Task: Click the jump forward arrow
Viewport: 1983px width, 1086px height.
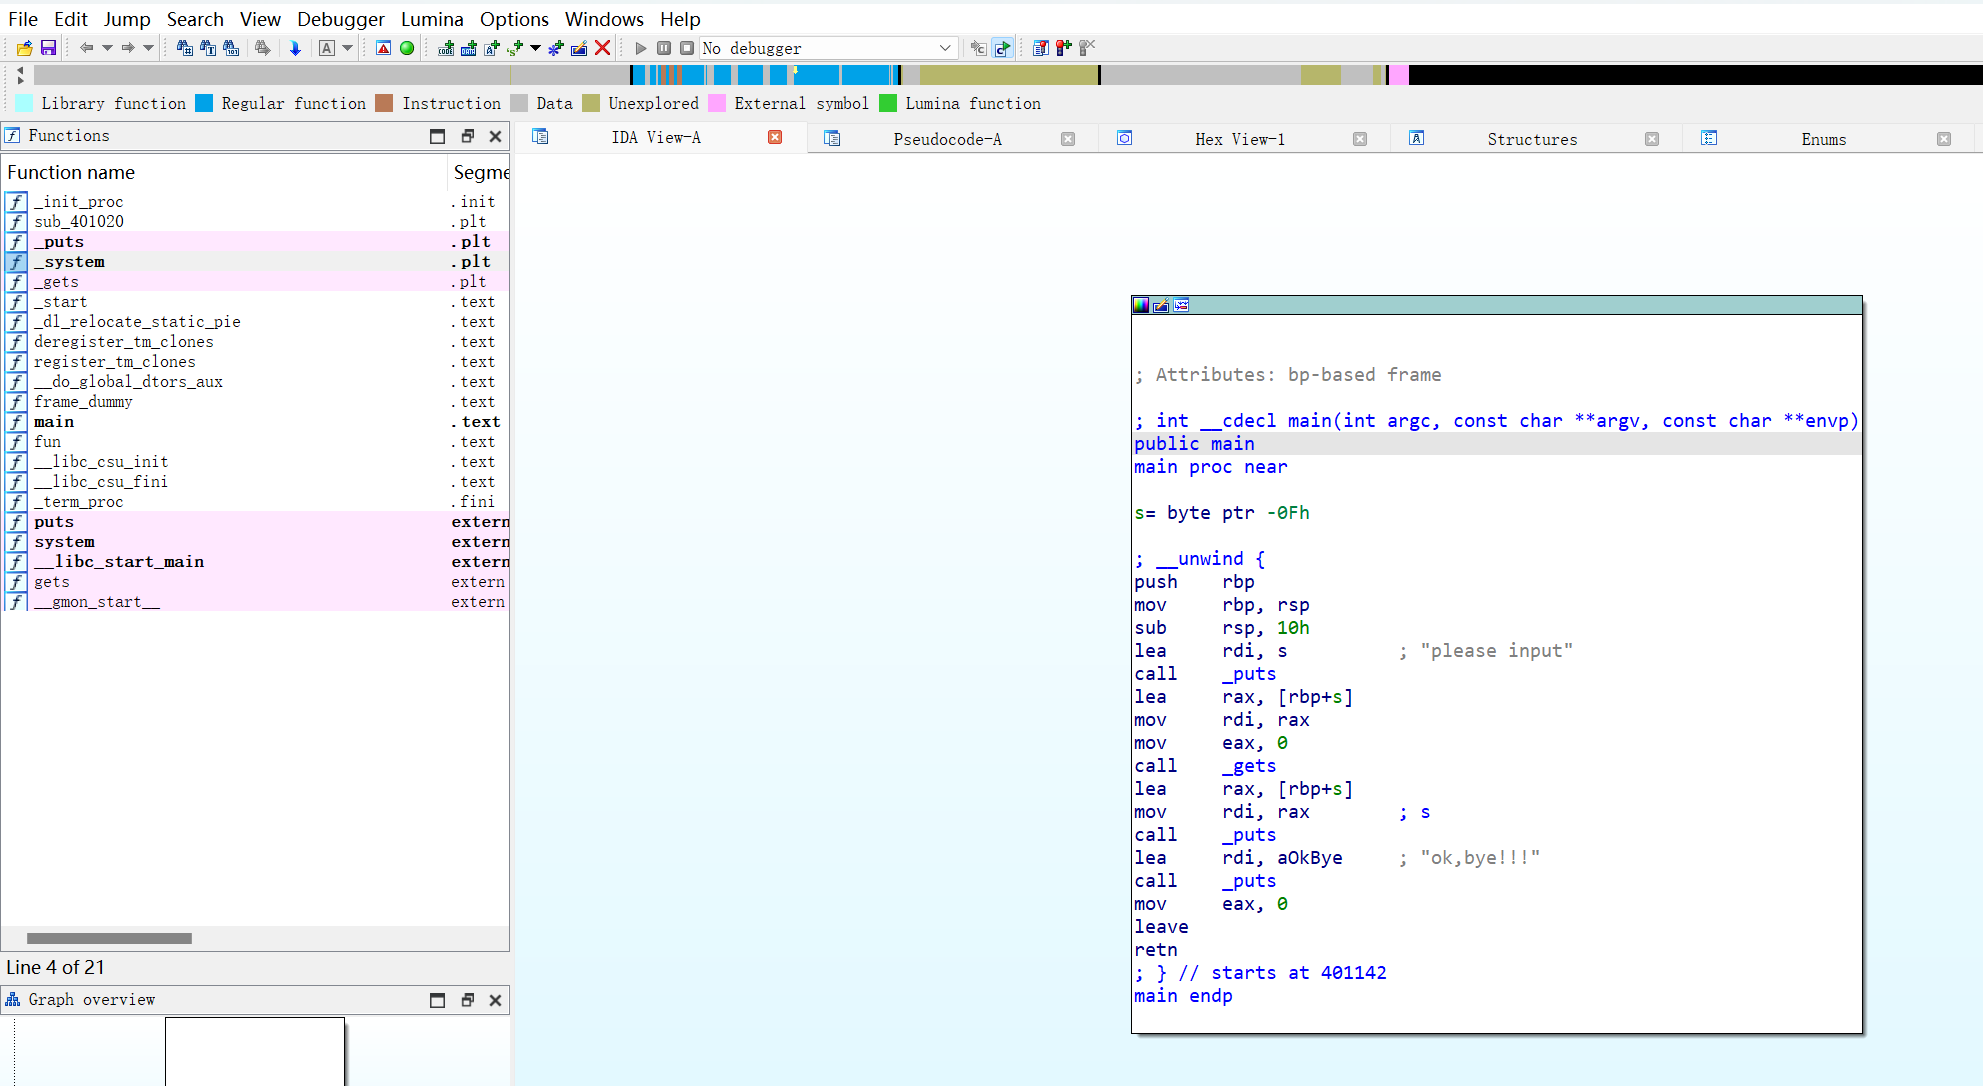Action: pyautogui.click(x=128, y=47)
